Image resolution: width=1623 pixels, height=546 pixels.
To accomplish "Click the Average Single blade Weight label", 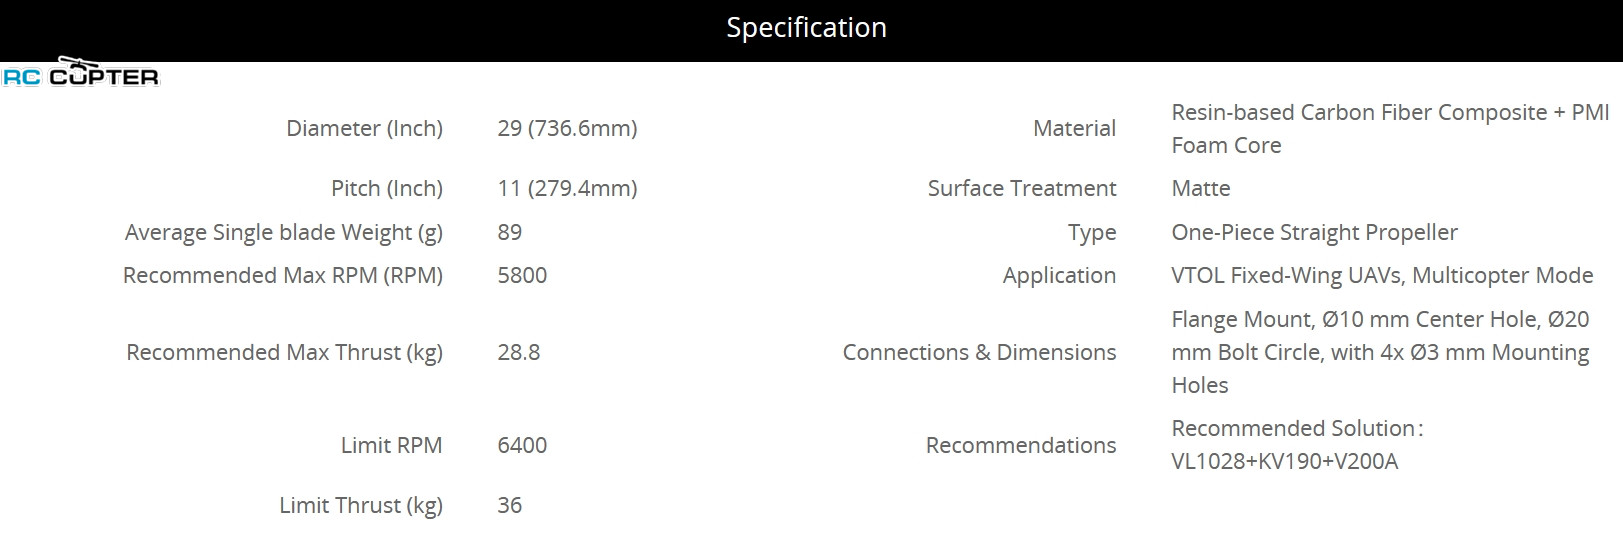I will pyautogui.click(x=283, y=233).
